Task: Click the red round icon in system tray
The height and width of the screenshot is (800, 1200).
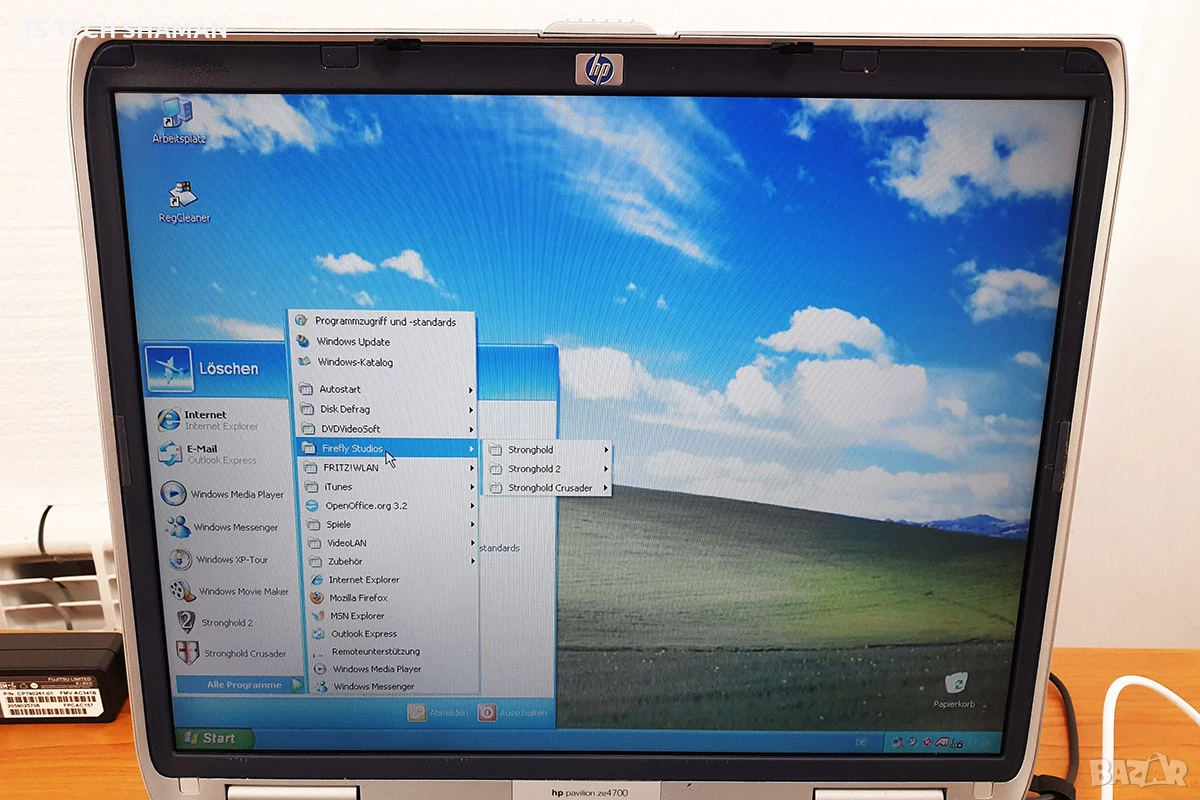Action: (927, 742)
